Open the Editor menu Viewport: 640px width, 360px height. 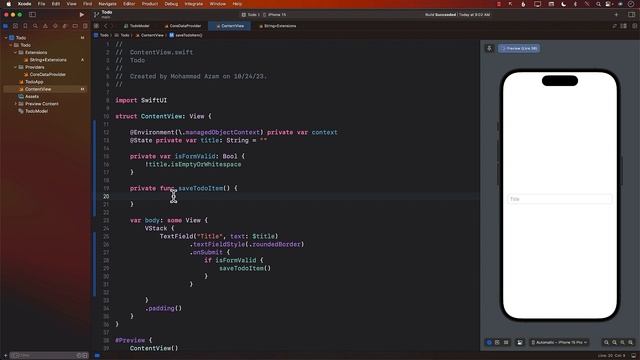pos(129,4)
